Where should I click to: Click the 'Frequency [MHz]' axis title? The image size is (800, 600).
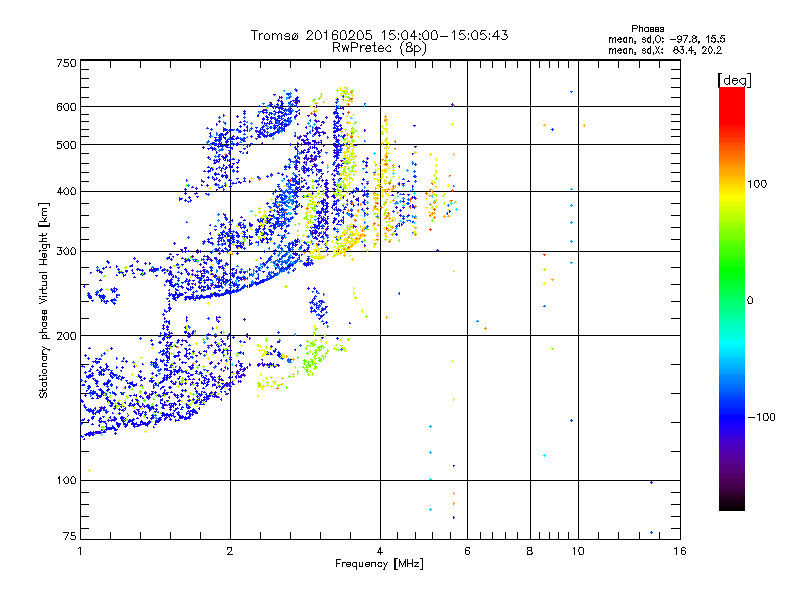(379, 564)
